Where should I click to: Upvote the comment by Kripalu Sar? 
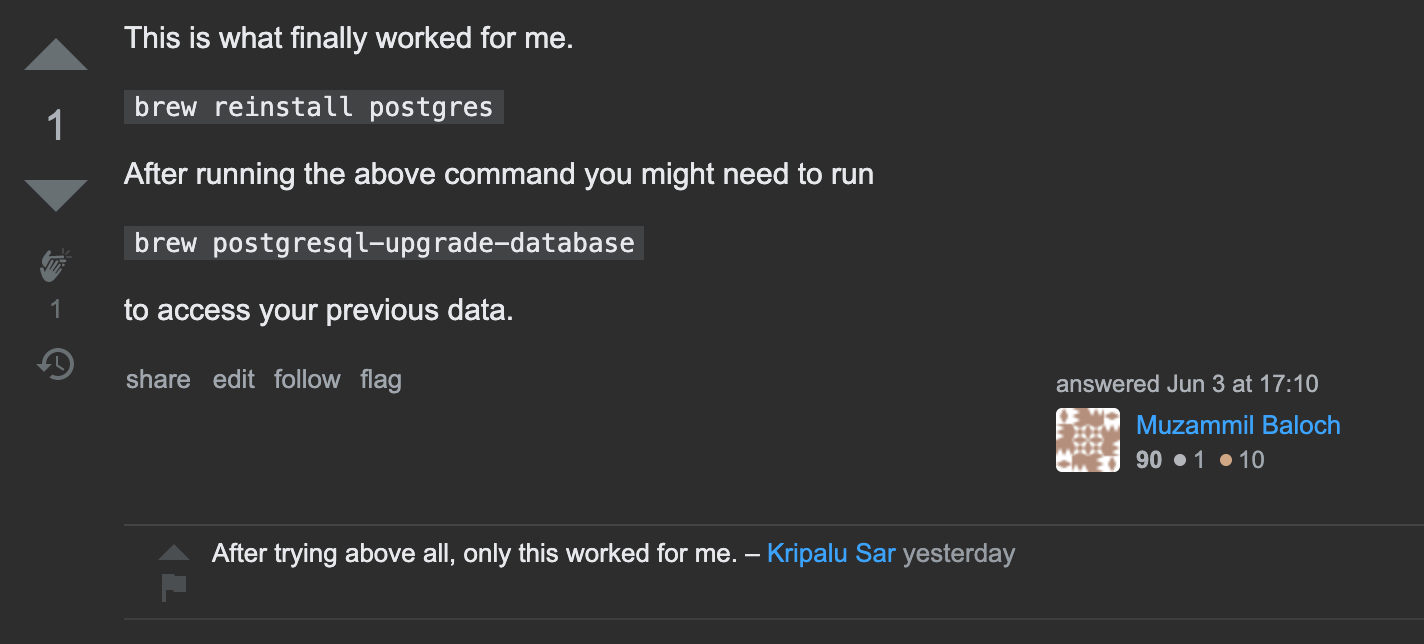point(174,552)
